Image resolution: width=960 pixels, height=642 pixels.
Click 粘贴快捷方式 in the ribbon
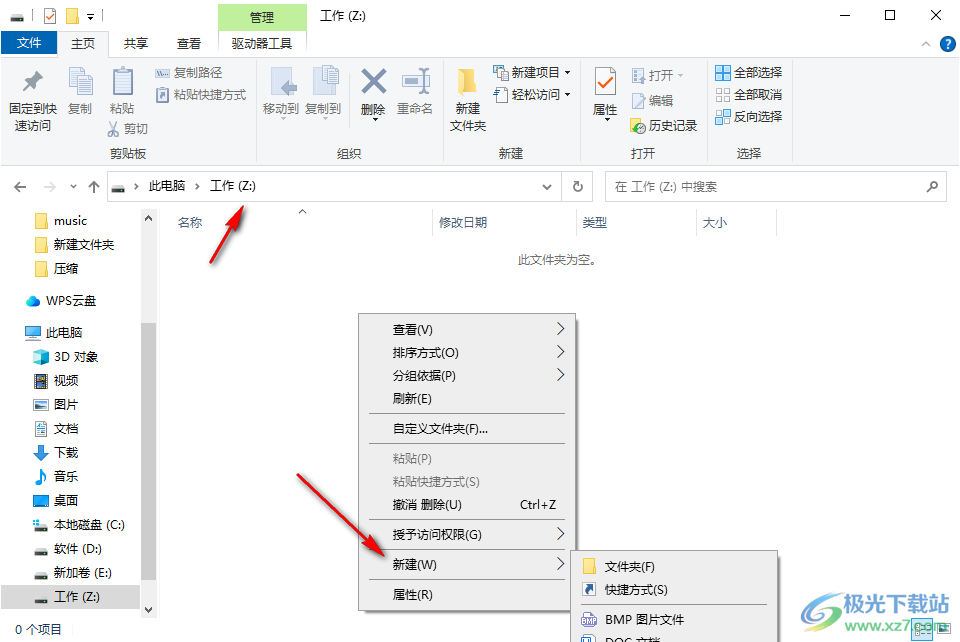click(x=201, y=95)
